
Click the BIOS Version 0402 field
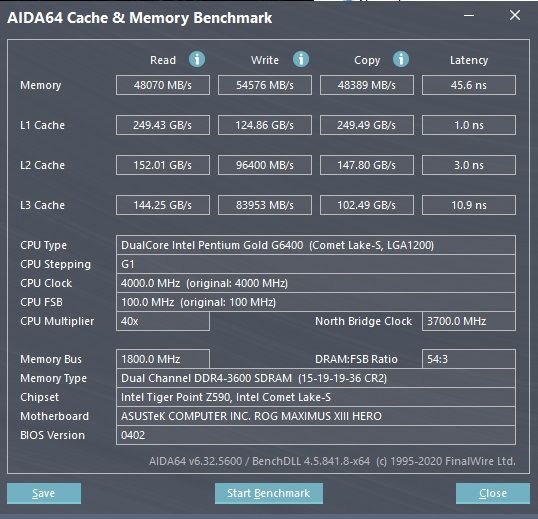tap(316, 435)
